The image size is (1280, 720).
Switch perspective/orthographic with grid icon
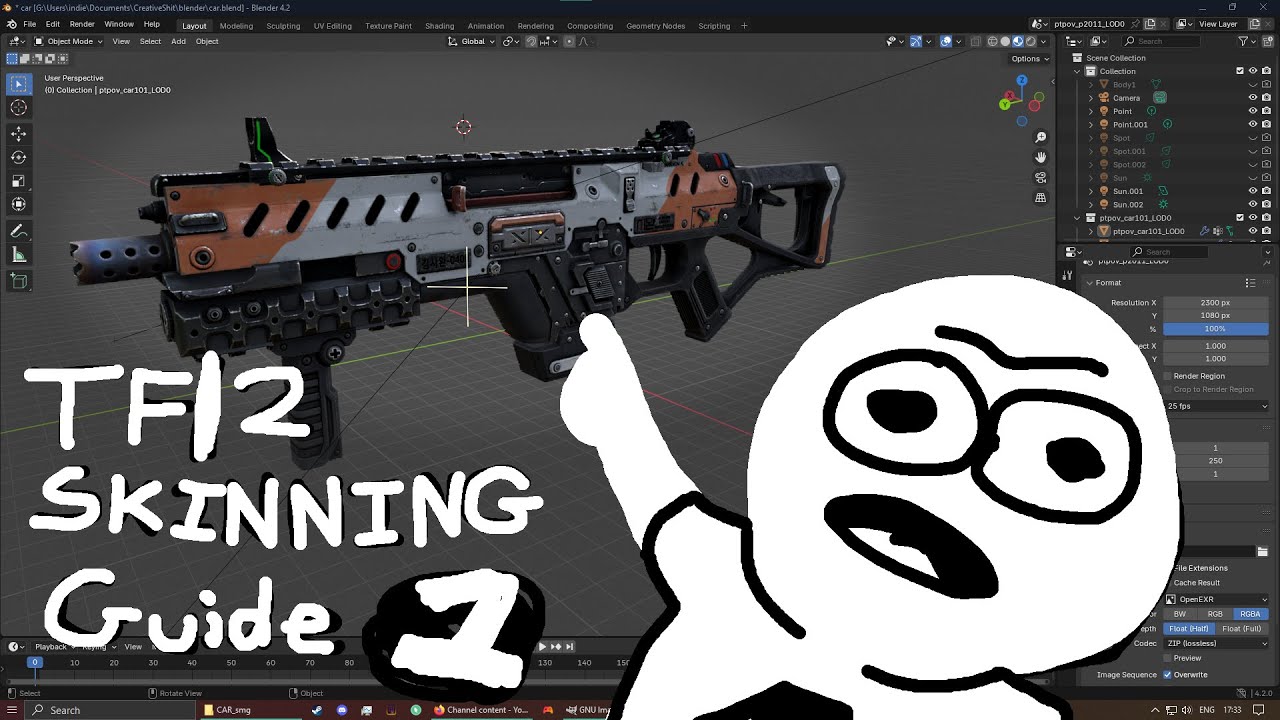[x=1040, y=198]
